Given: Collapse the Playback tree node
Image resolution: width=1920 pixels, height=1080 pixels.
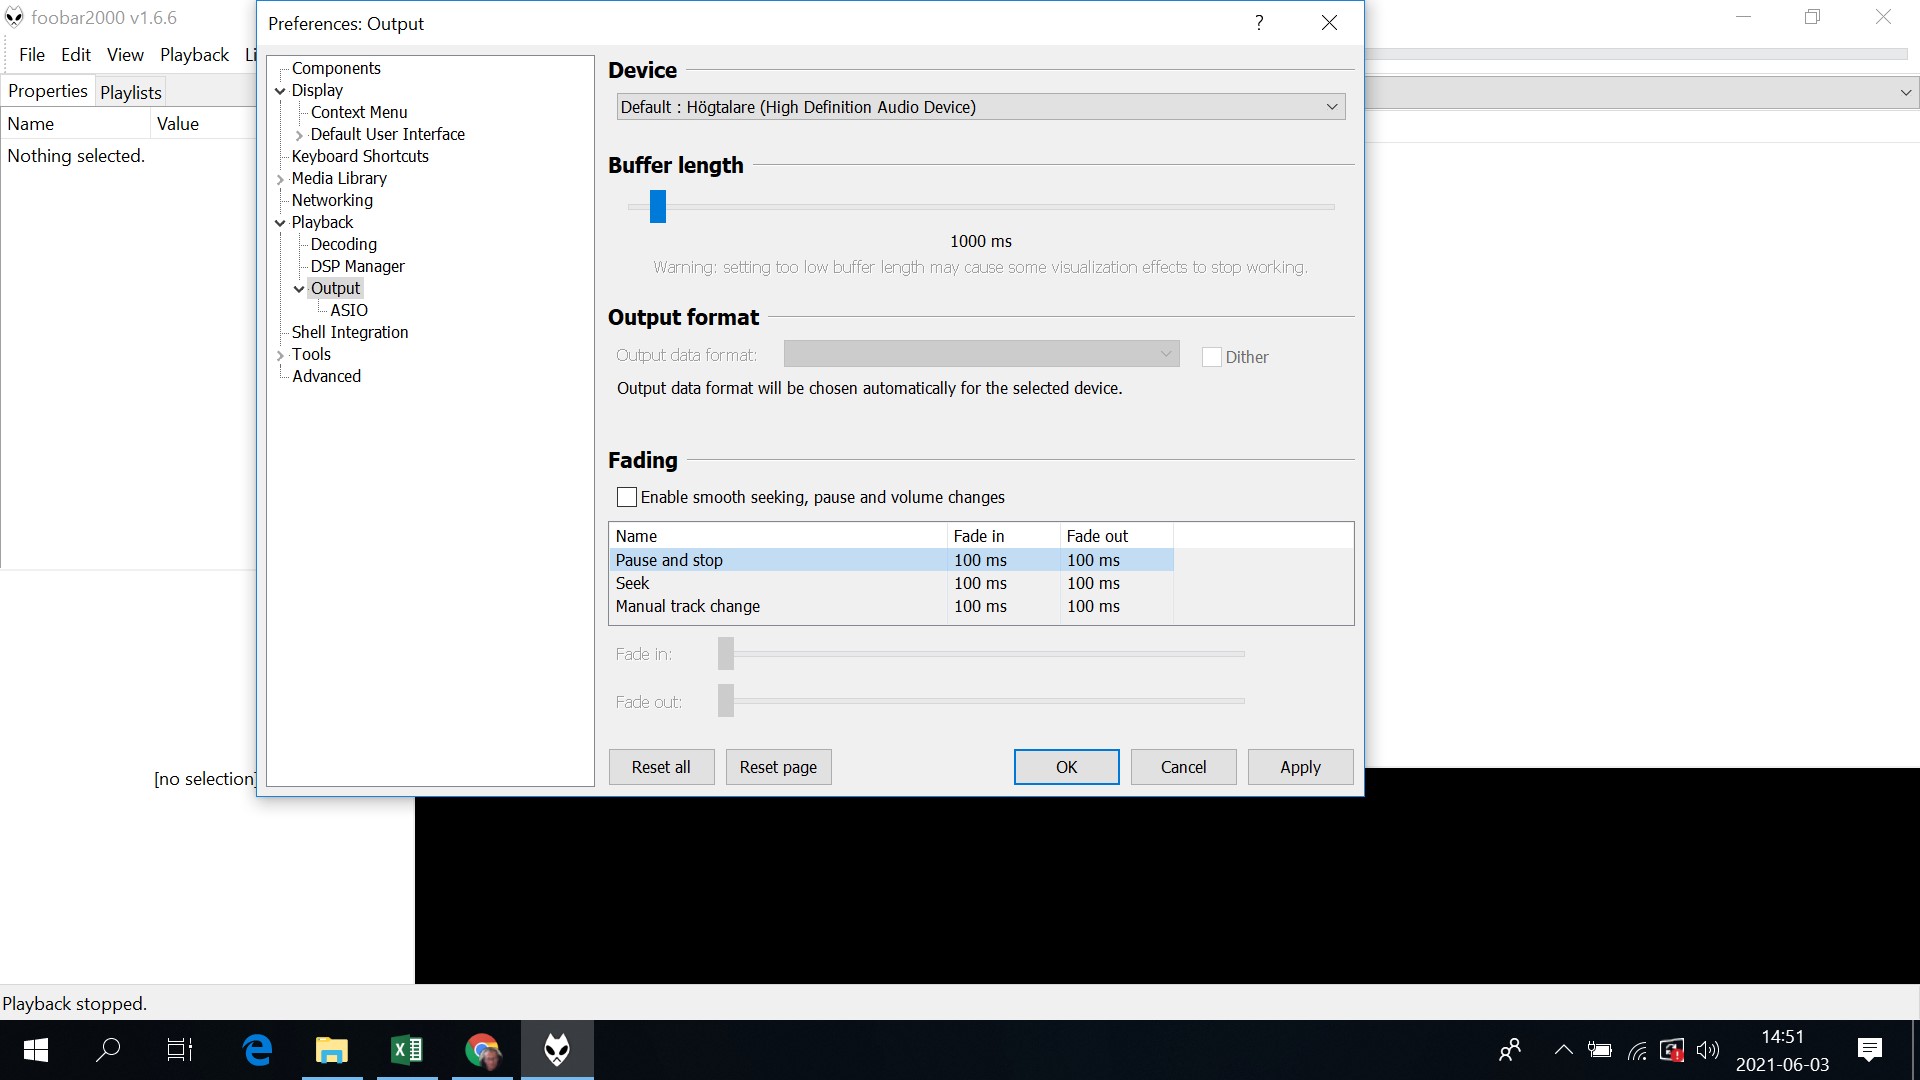Looking at the screenshot, I should point(281,223).
